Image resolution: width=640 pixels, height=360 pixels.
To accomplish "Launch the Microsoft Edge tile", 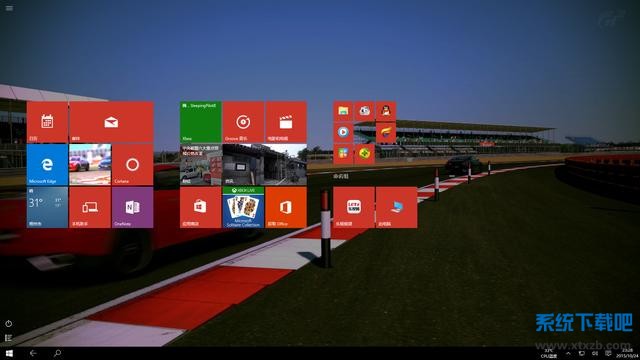I will tap(47, 164).
